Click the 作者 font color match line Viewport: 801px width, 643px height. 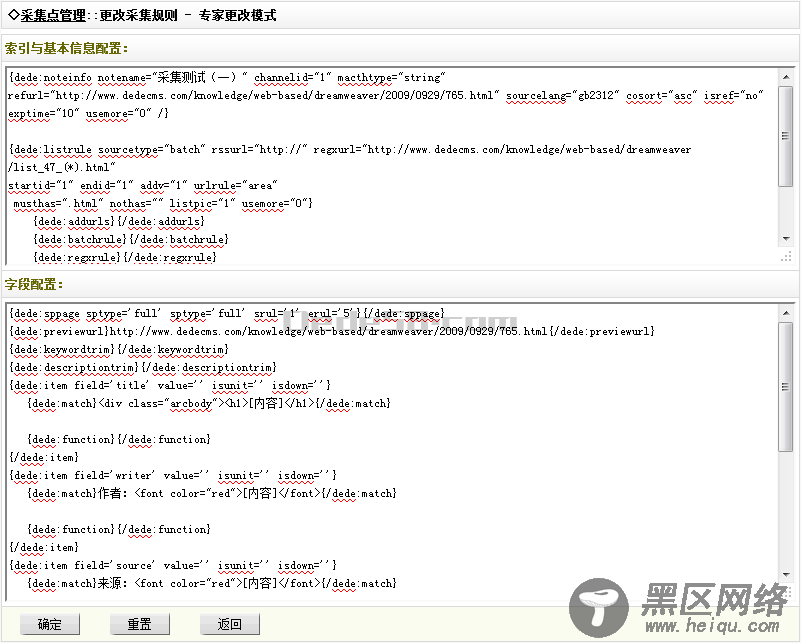coord(212,493)
